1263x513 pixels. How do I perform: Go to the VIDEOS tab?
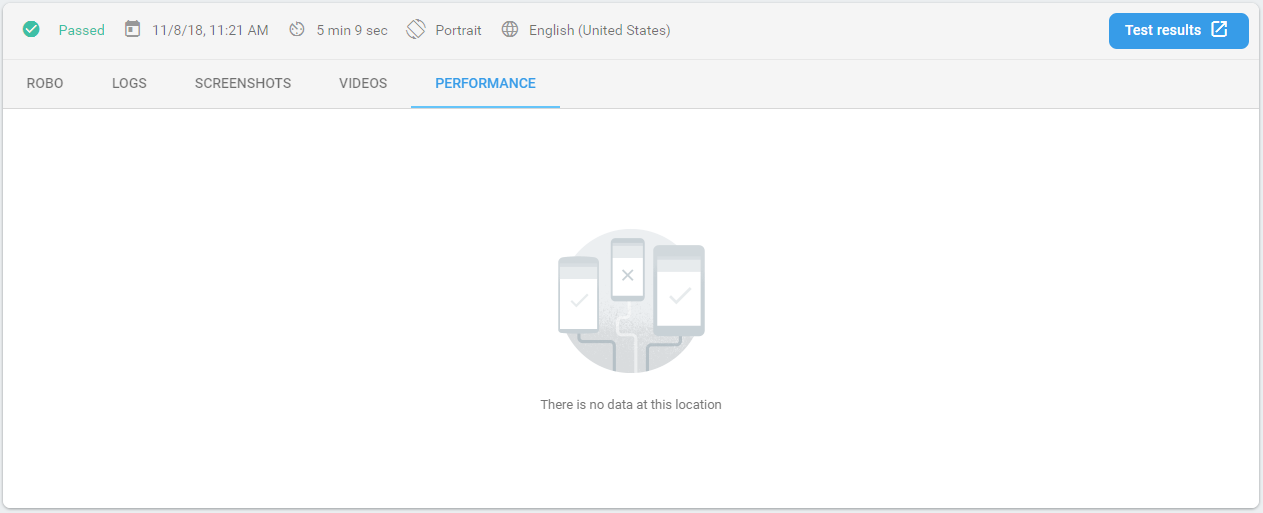(363, 84)
